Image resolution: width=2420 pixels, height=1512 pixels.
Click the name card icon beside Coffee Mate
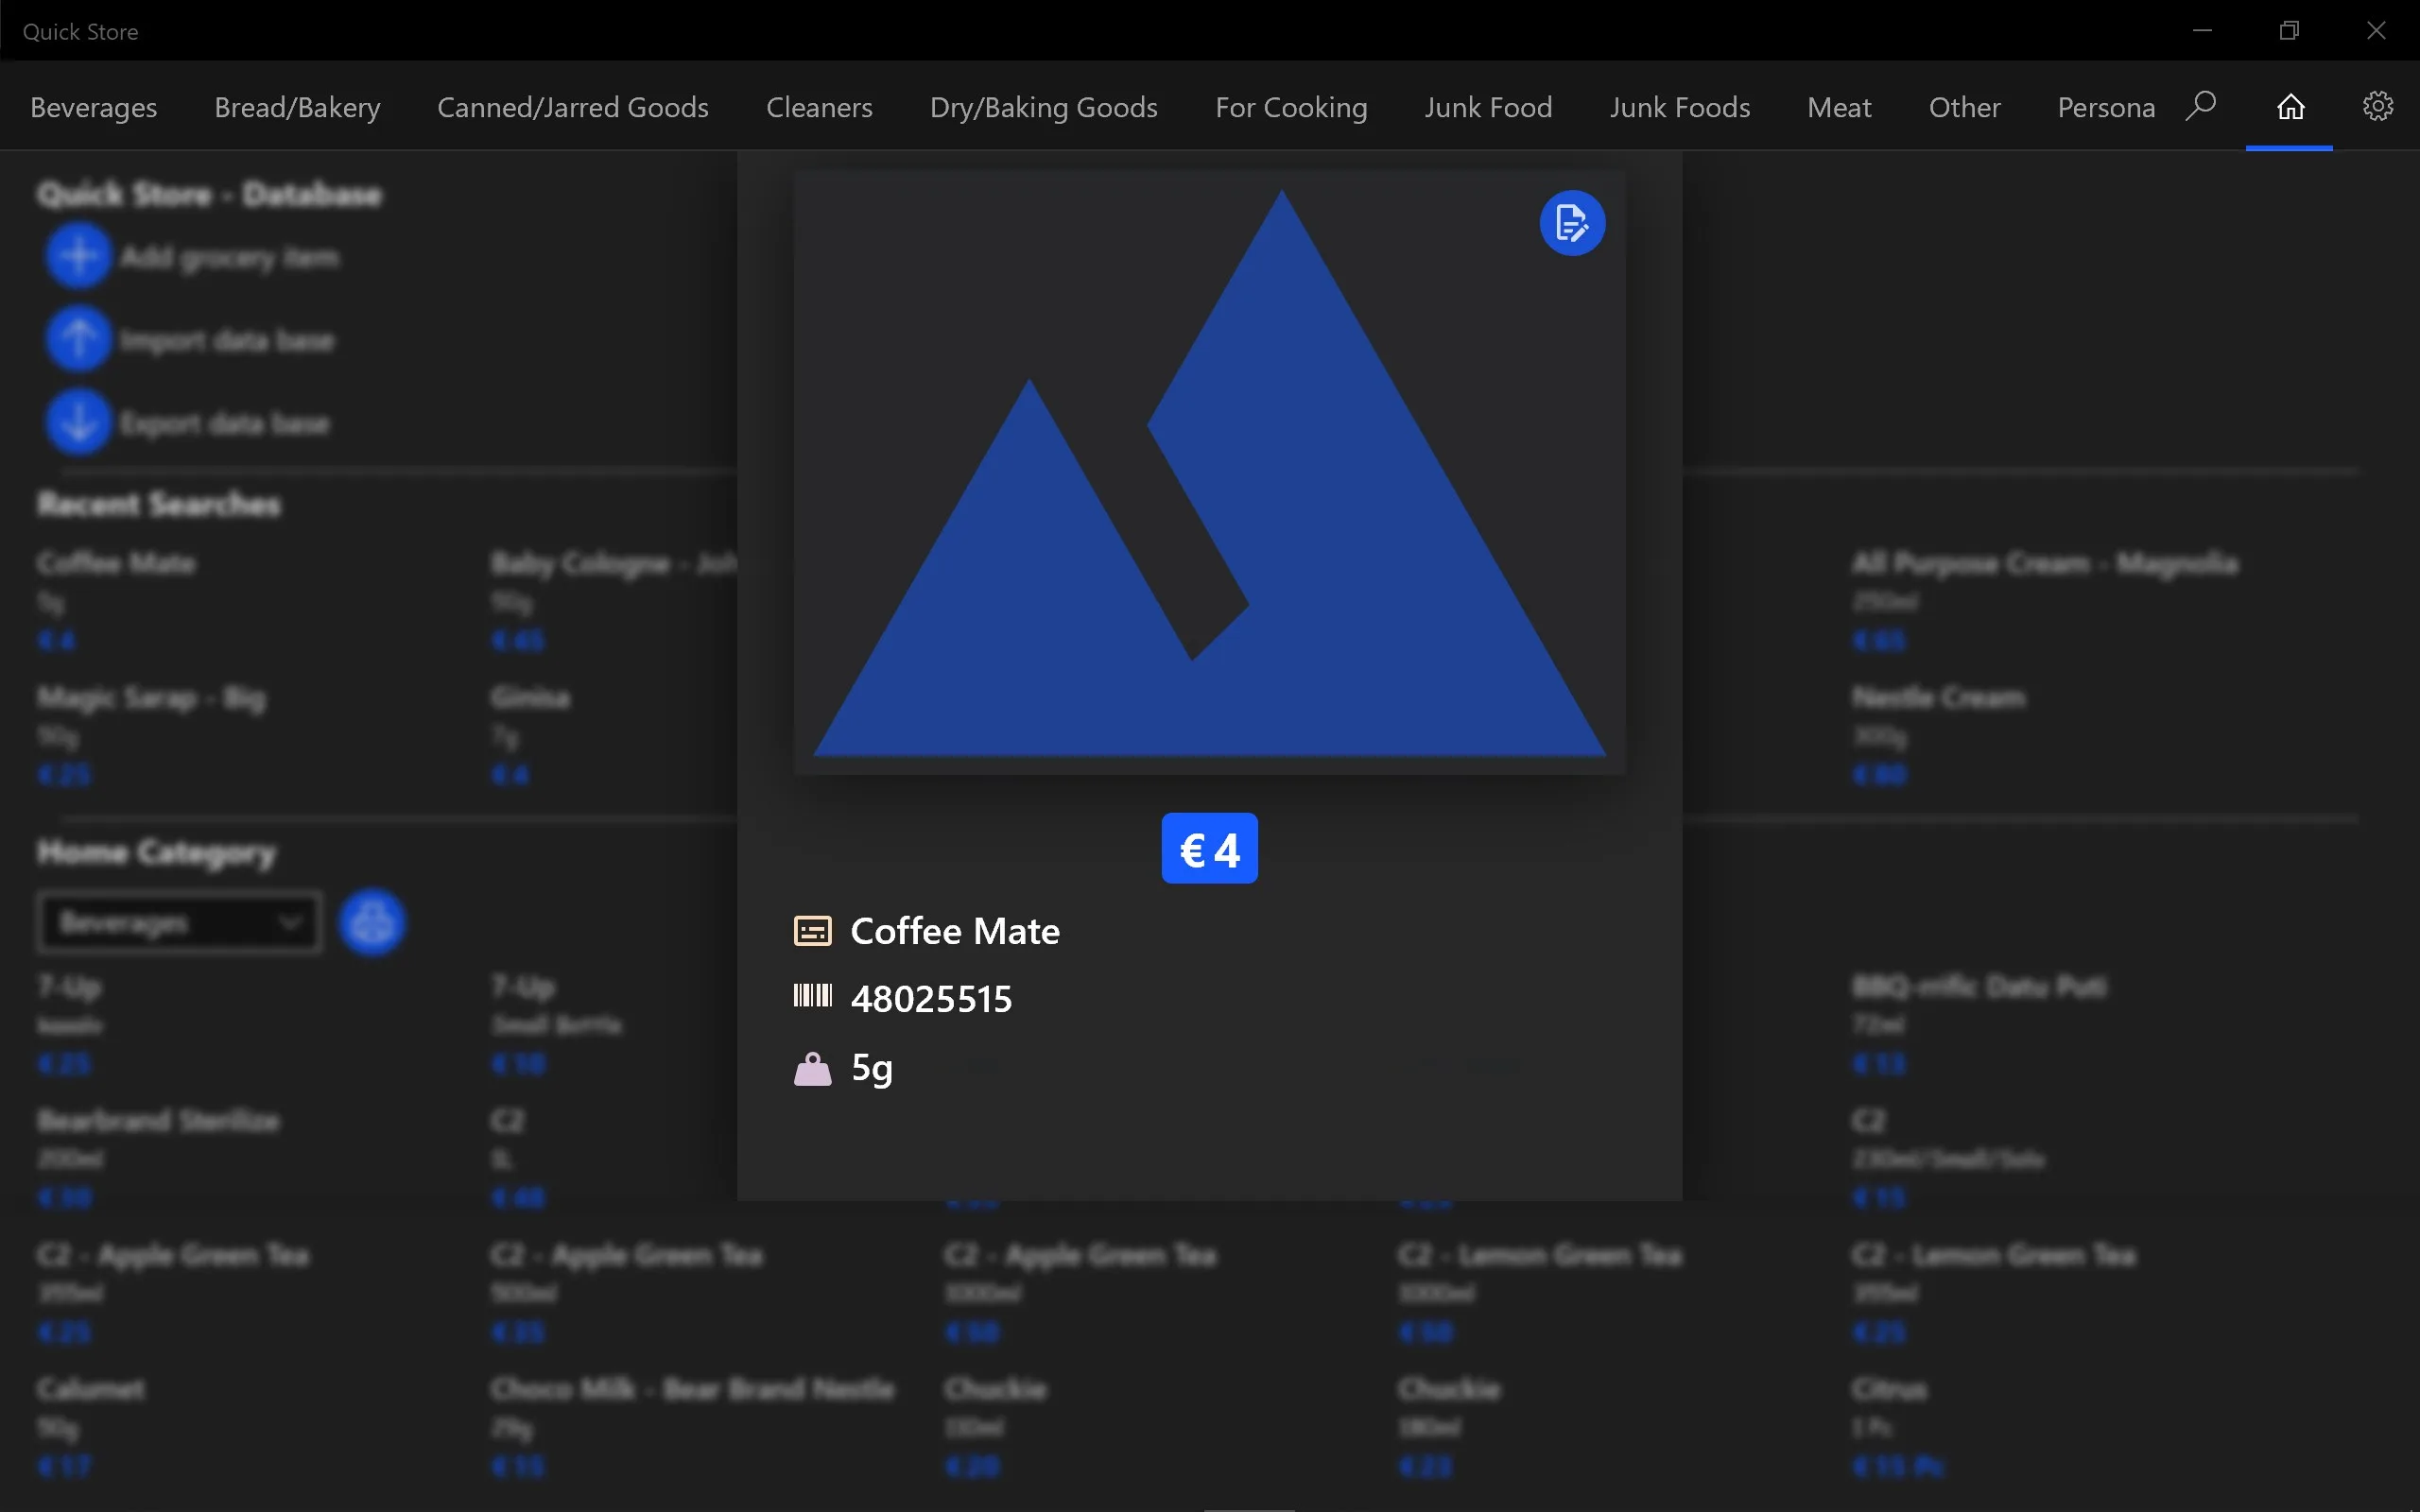tap(812, 931)
